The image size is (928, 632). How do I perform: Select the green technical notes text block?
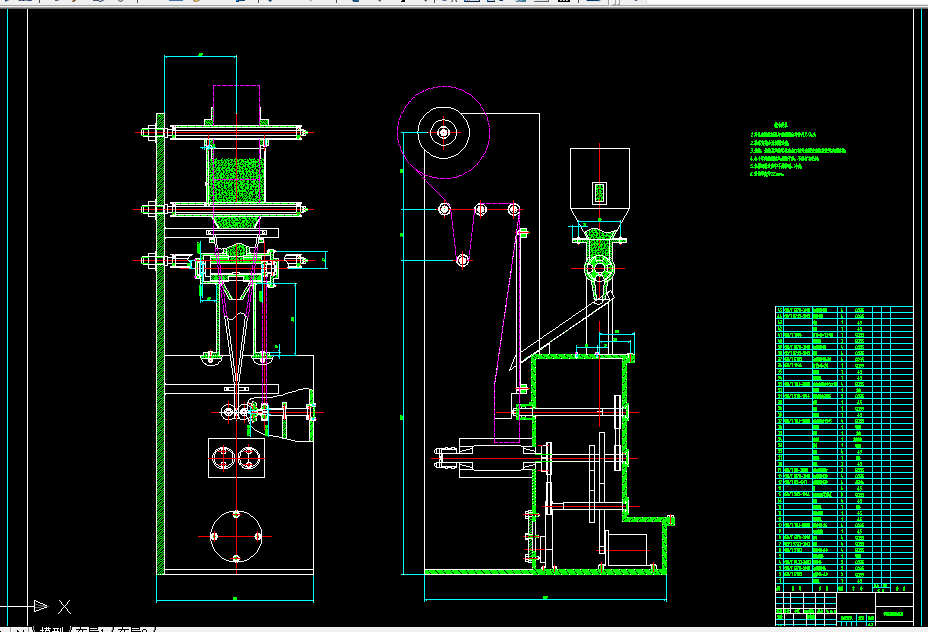(797, 150)
